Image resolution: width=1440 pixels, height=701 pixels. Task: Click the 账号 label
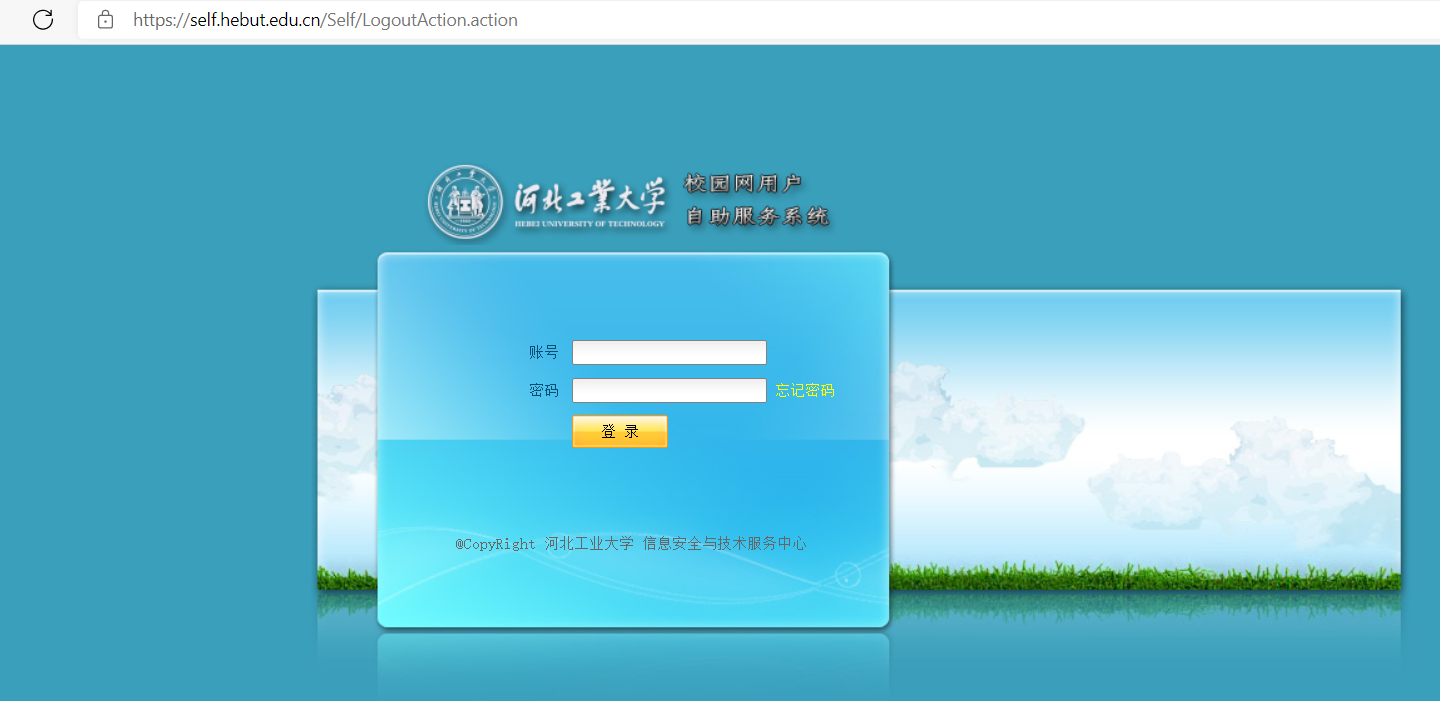pos(544,352)
